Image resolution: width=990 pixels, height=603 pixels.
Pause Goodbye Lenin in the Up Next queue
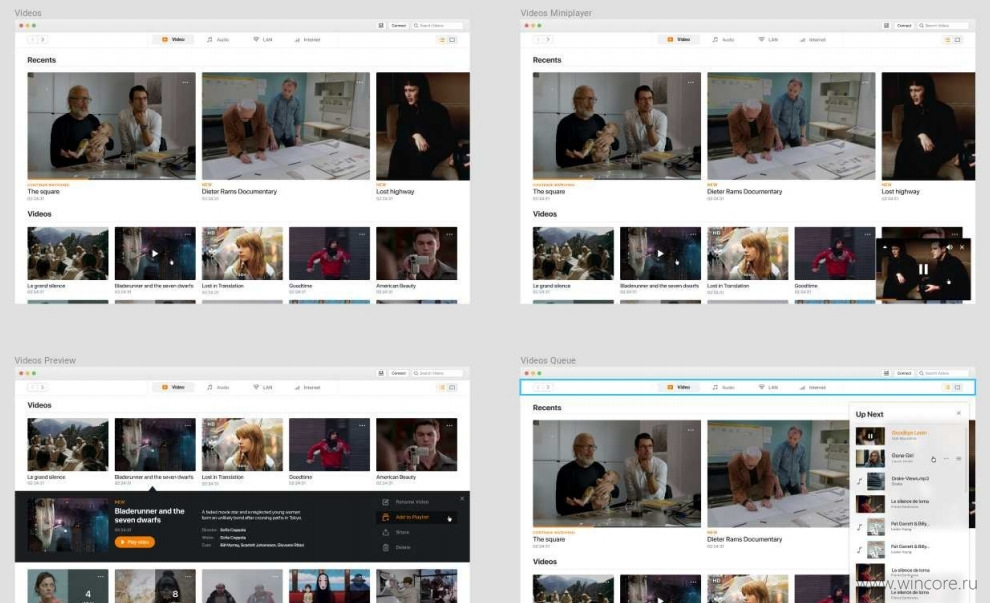[x=870, y=436]
